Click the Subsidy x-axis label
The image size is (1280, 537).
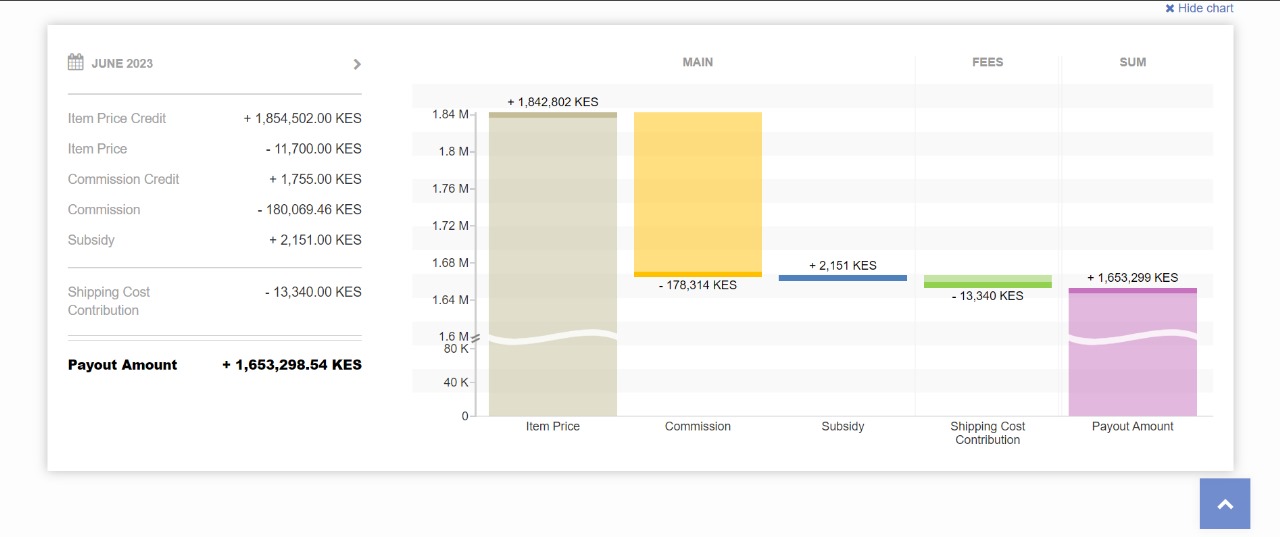pyautogui.click(x=843, y=426)
